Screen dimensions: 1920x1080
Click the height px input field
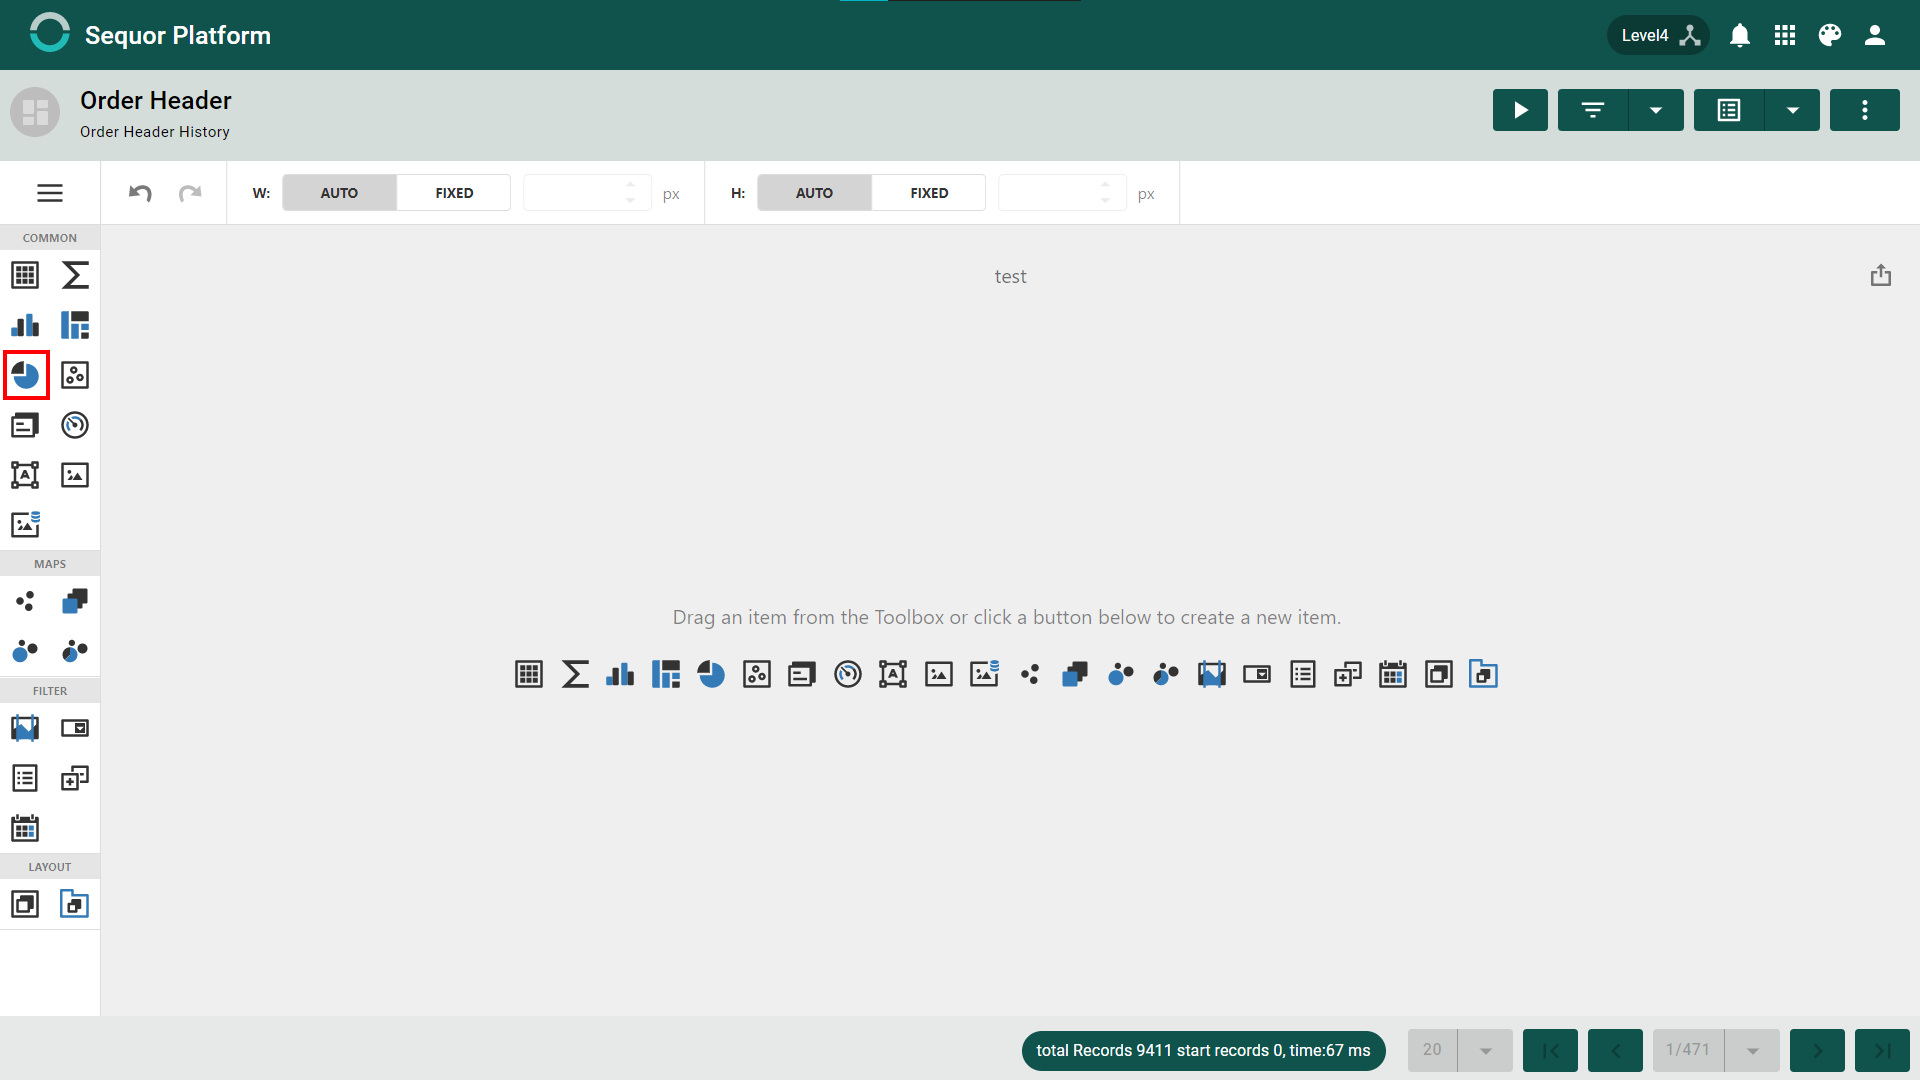pyautogui.click(x=1062, y=193)
